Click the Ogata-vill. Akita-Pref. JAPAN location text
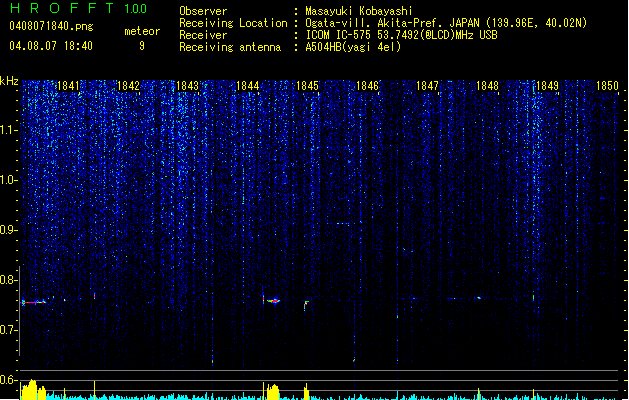 [x=446, y=23]
